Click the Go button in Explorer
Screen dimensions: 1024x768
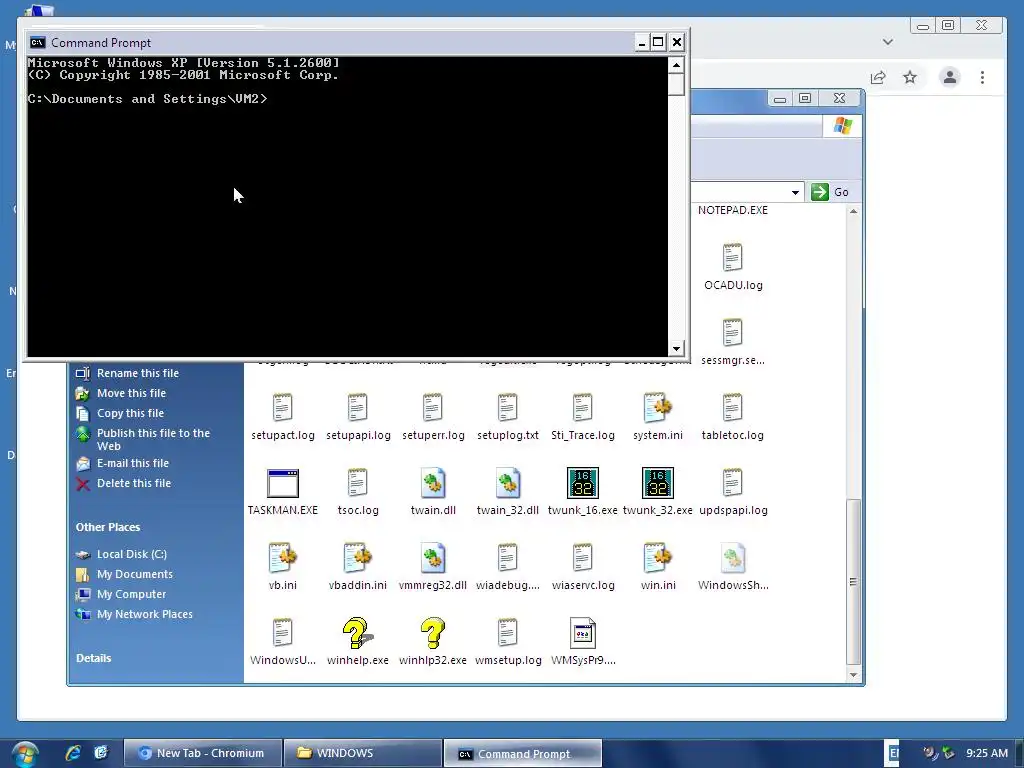click(830, 192)
